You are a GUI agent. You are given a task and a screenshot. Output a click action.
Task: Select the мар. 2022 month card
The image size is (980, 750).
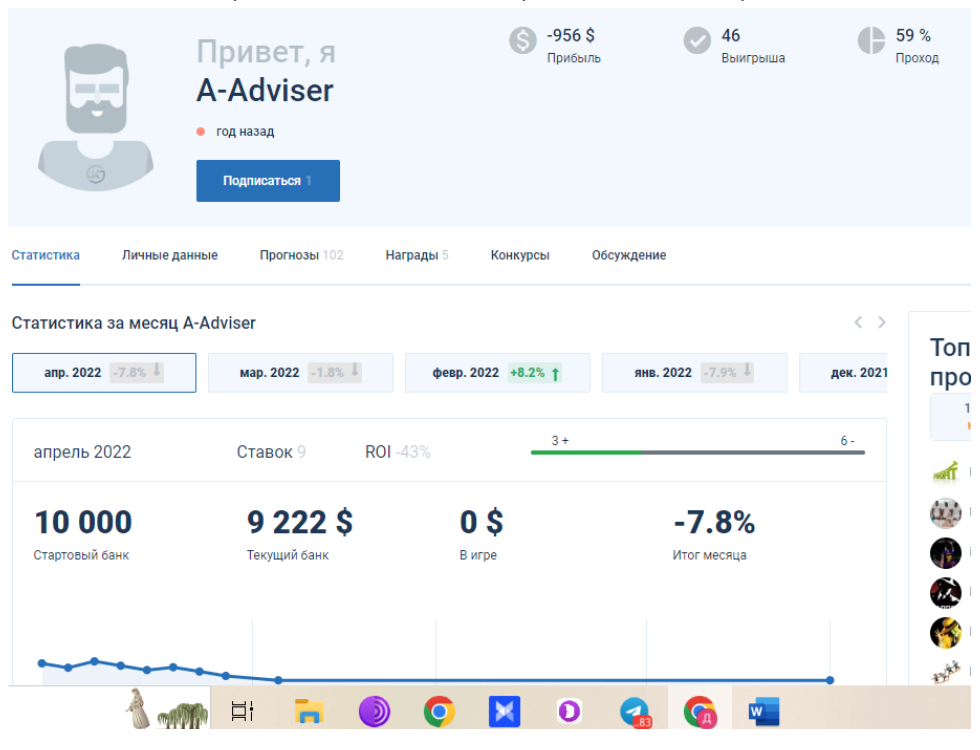point(301,372)
